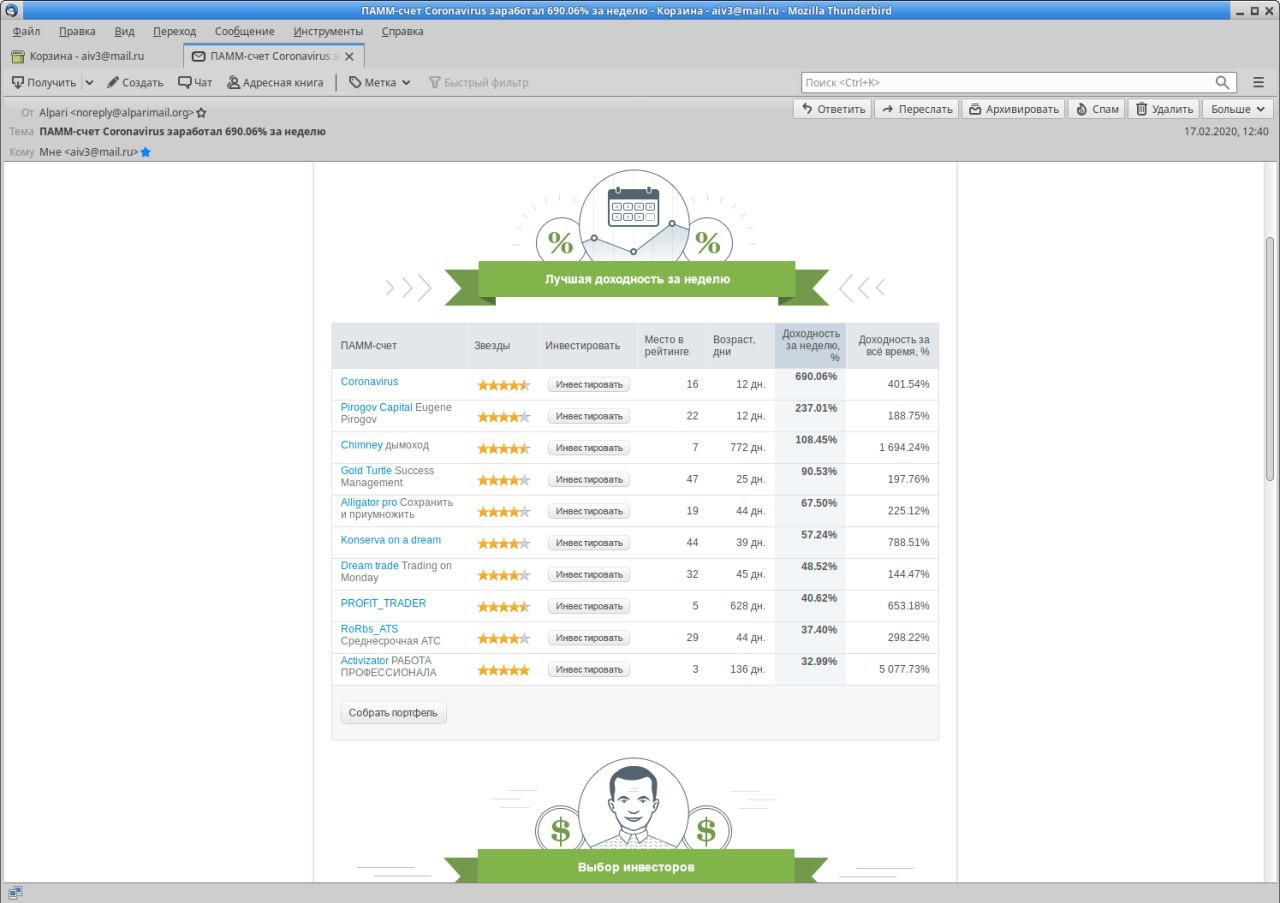
Task: Click the star rating of Activizator row
Action: [504, 670]
